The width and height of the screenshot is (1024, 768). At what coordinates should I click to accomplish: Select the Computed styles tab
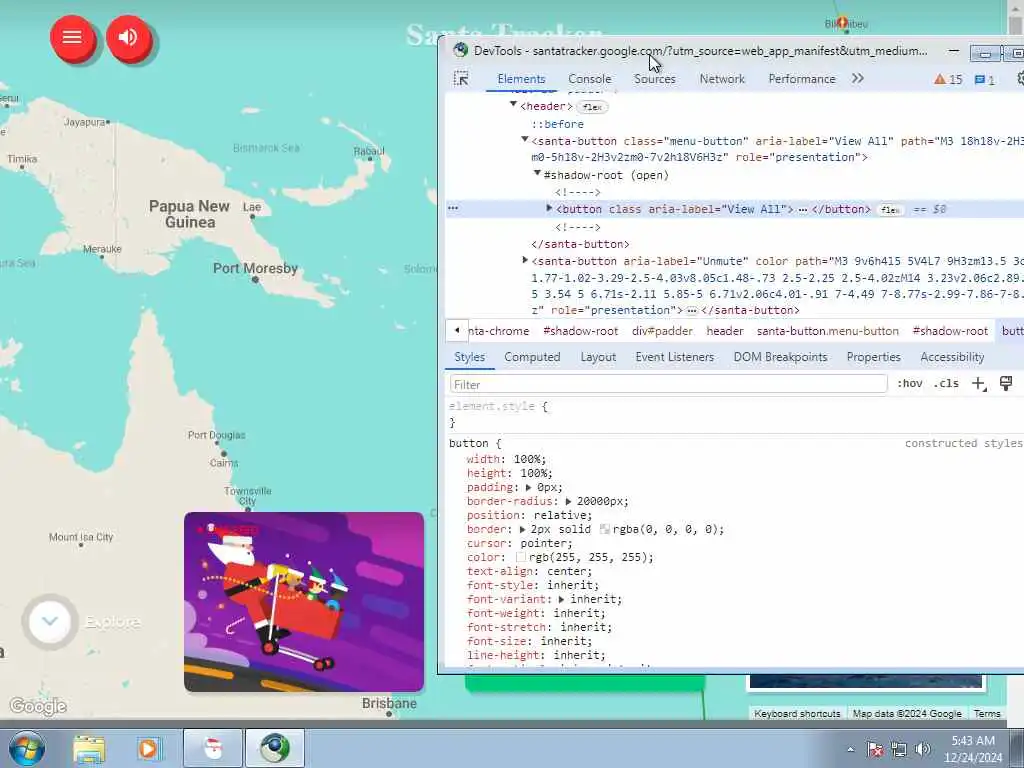coord(532,357)
